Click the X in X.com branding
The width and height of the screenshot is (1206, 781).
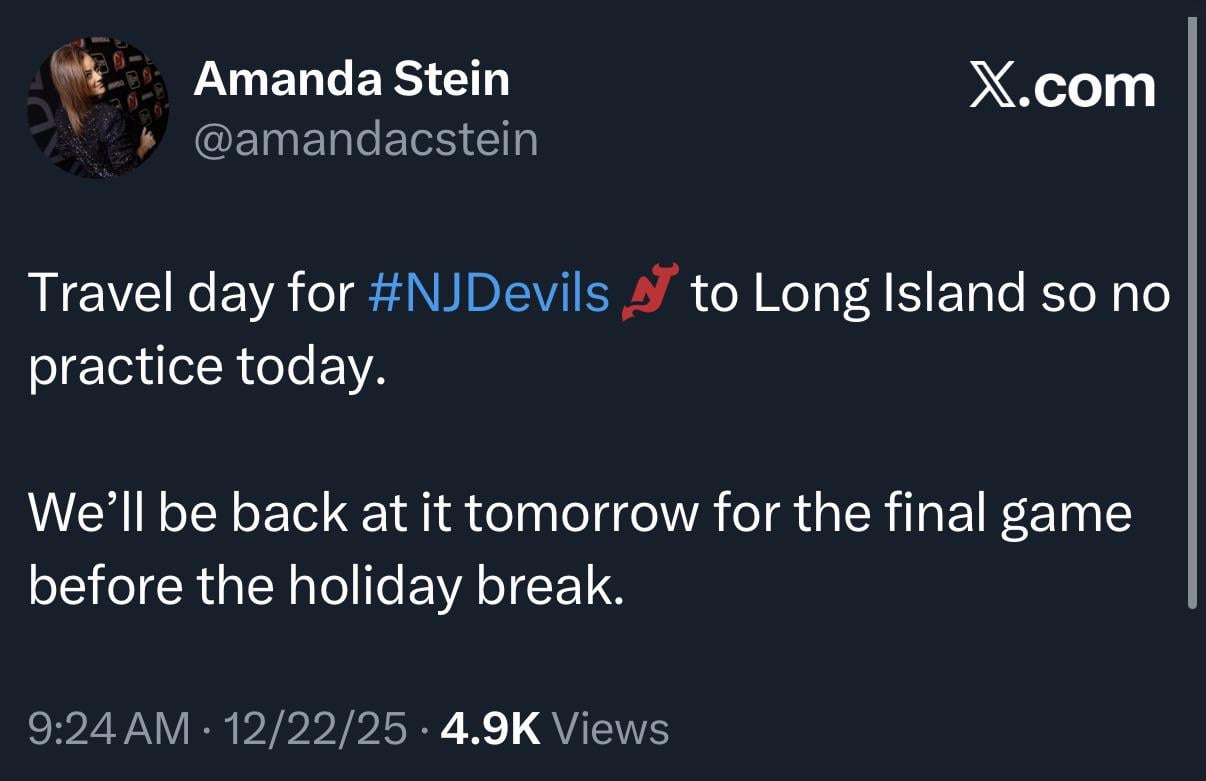click(x=991, y=87)
